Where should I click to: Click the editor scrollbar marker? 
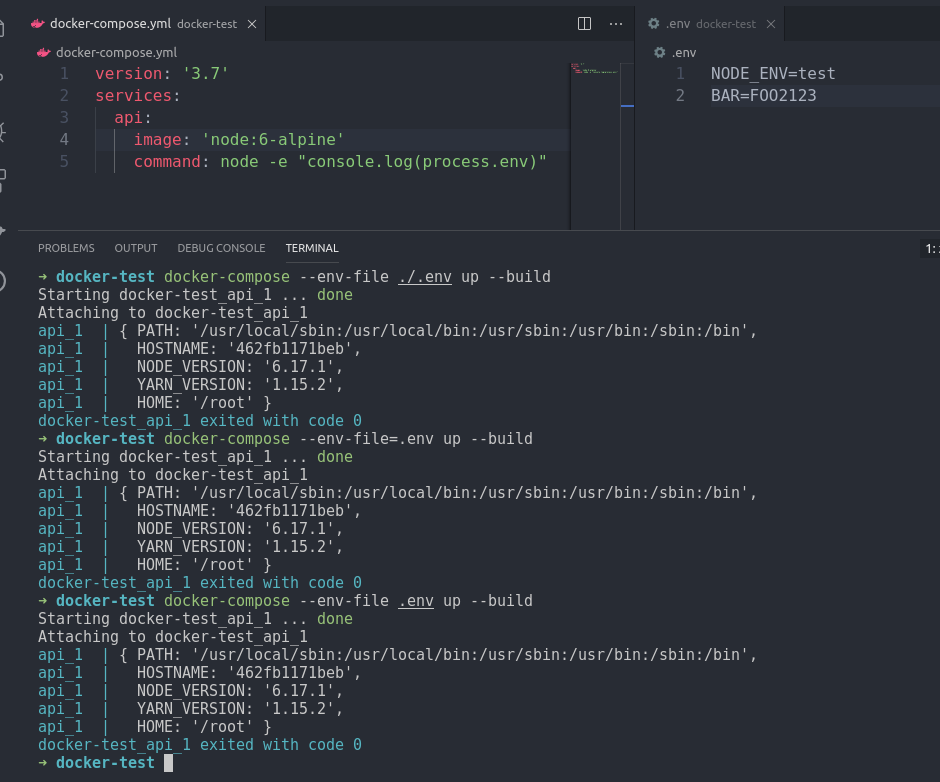tap(627, 106)
